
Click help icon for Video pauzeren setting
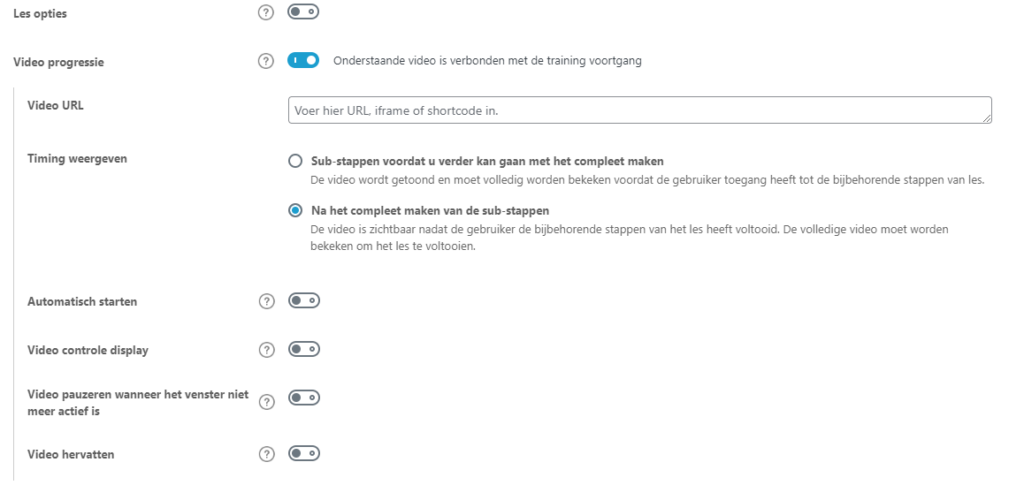265,402
